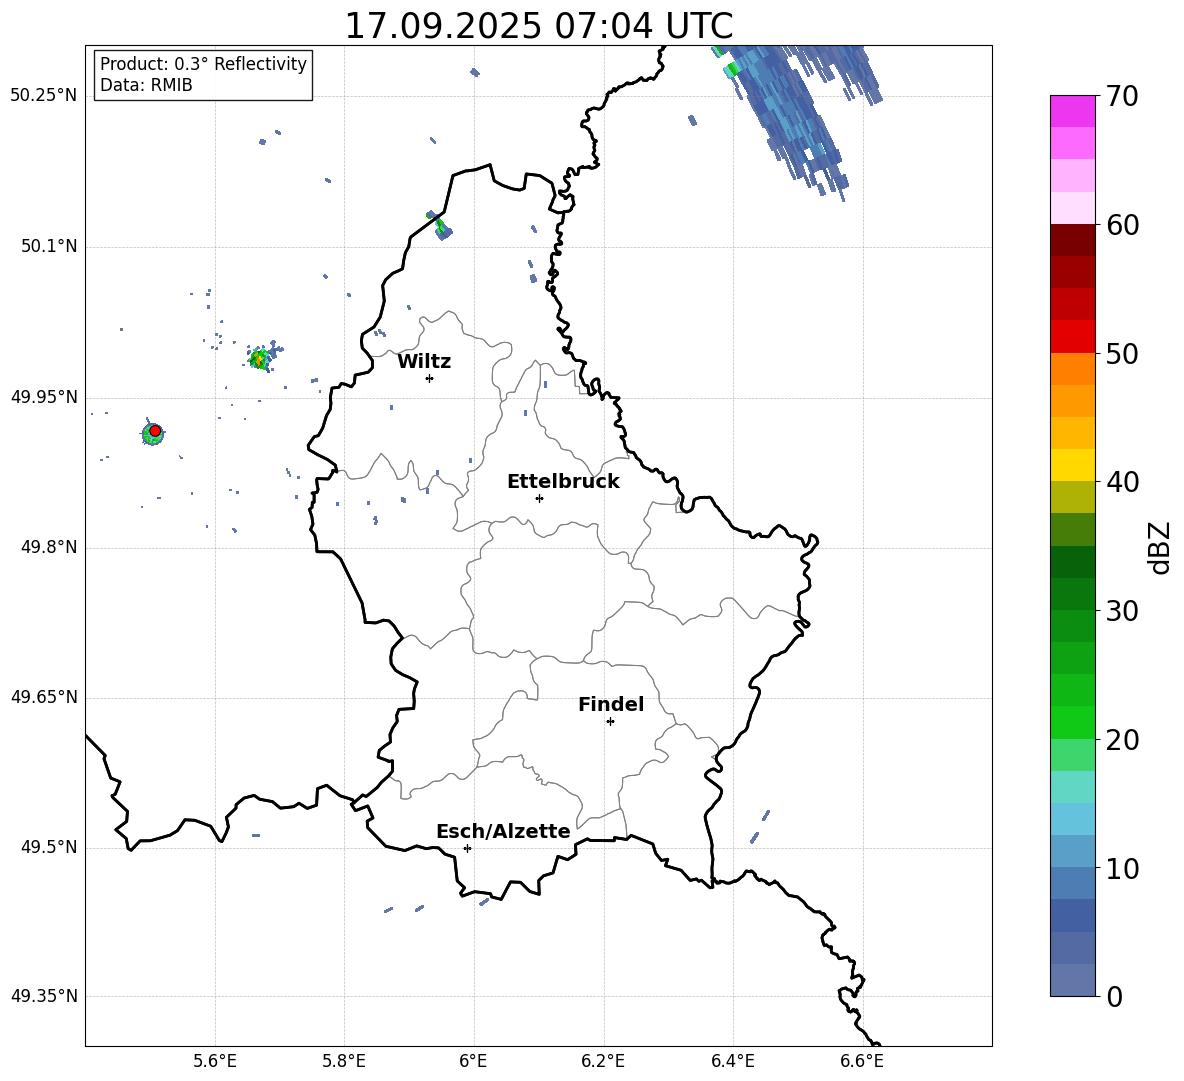Image resolution: width=1184 pixels, height=1081 pixels.
Task: Click the dBZ colorbar axis label
Action: pyautogui.click(x=1160, y=548)
